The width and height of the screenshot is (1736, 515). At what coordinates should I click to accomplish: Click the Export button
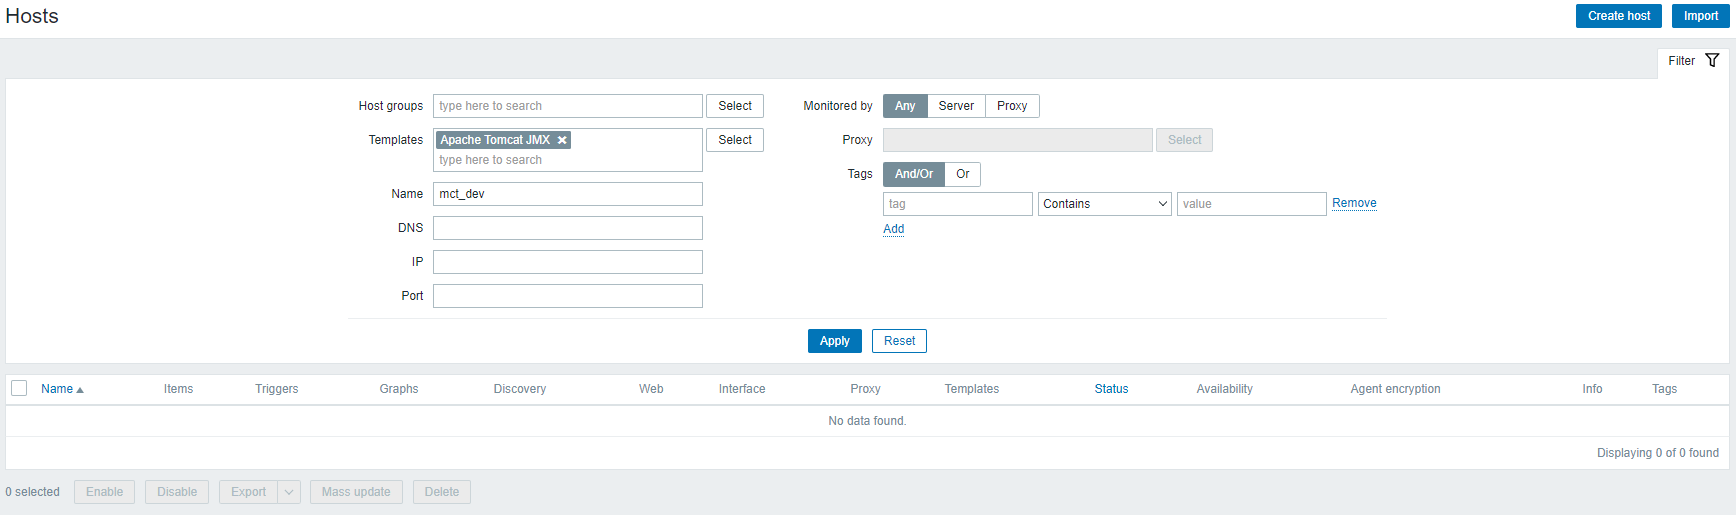click(x=248, y=492)
